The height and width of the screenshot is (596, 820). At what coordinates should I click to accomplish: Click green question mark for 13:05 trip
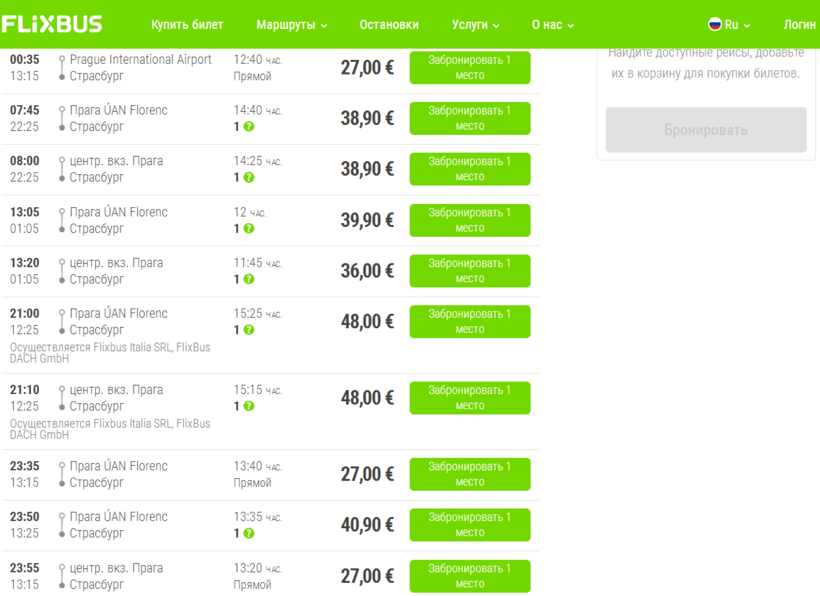click(249, 229)
